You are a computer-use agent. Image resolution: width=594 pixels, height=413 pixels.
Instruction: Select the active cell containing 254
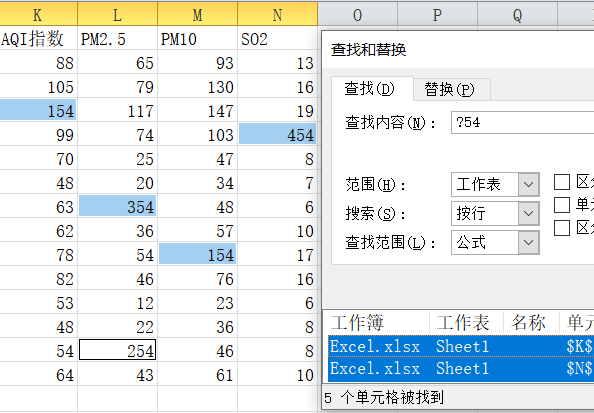pos(117,350)
